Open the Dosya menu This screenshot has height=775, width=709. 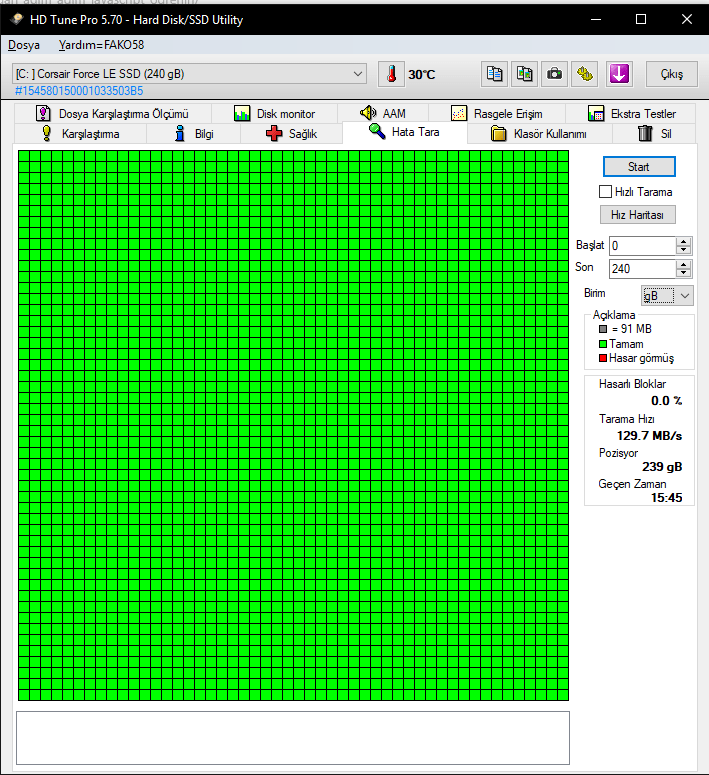click(24, 45)
